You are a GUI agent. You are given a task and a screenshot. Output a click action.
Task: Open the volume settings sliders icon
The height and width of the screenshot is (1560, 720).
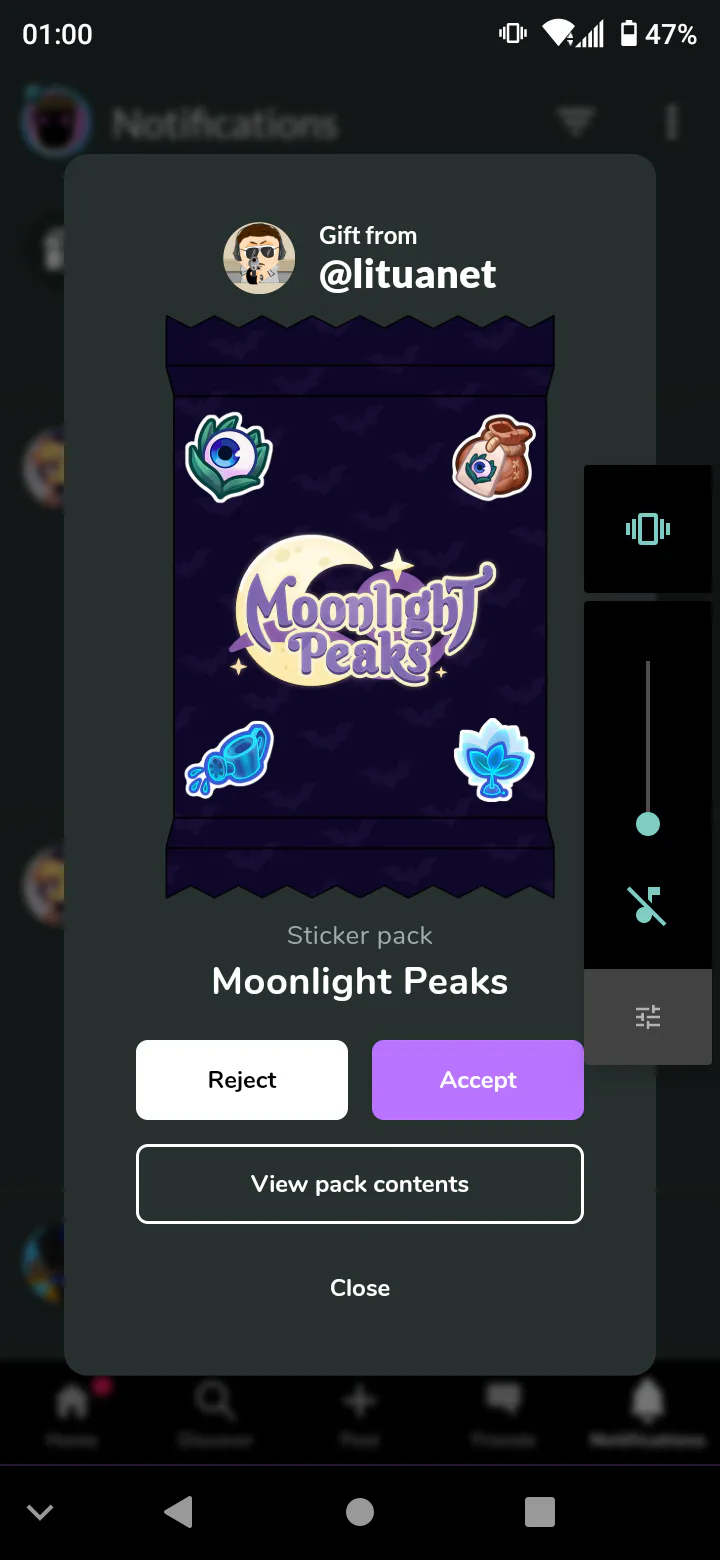[x=648, y=1017]
